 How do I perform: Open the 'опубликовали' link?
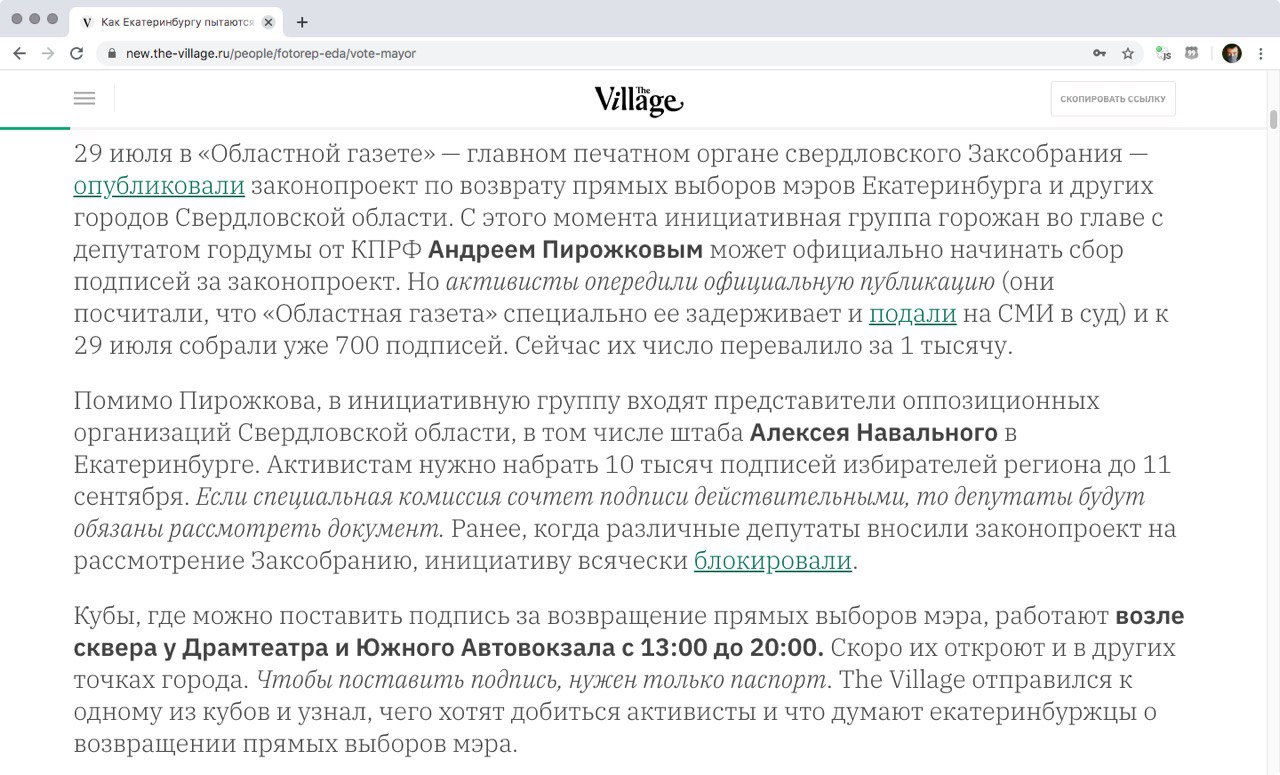click(x=159, y=186)
